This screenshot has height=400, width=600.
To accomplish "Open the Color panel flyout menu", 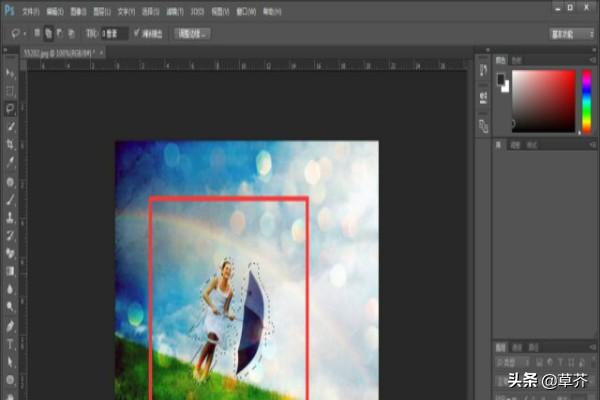I will pos(591,60).
